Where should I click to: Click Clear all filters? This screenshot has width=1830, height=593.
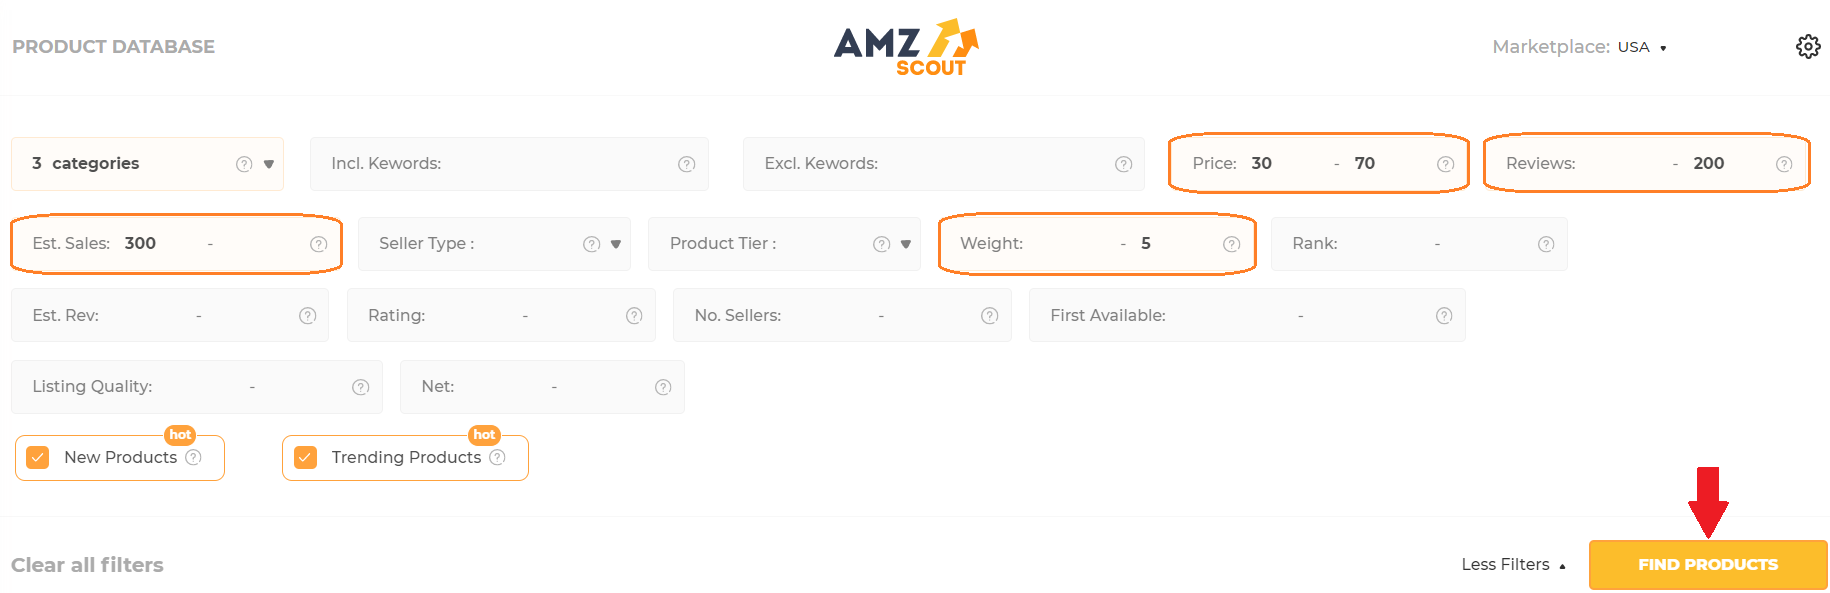tap(87, 564)
